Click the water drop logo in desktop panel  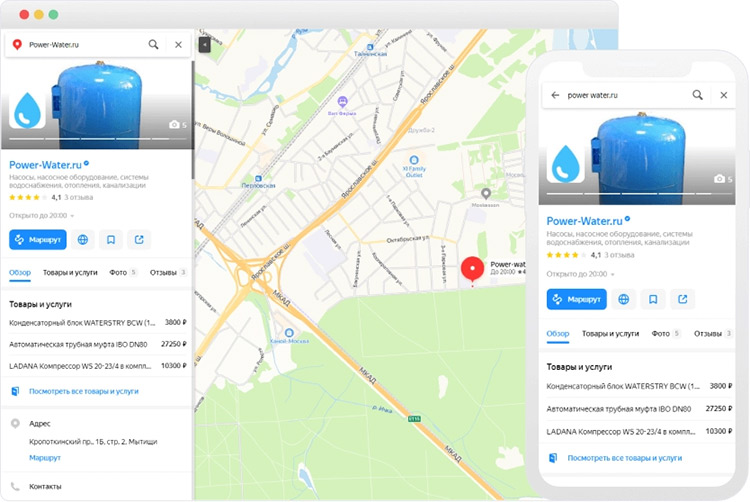[x=27, y=109]
